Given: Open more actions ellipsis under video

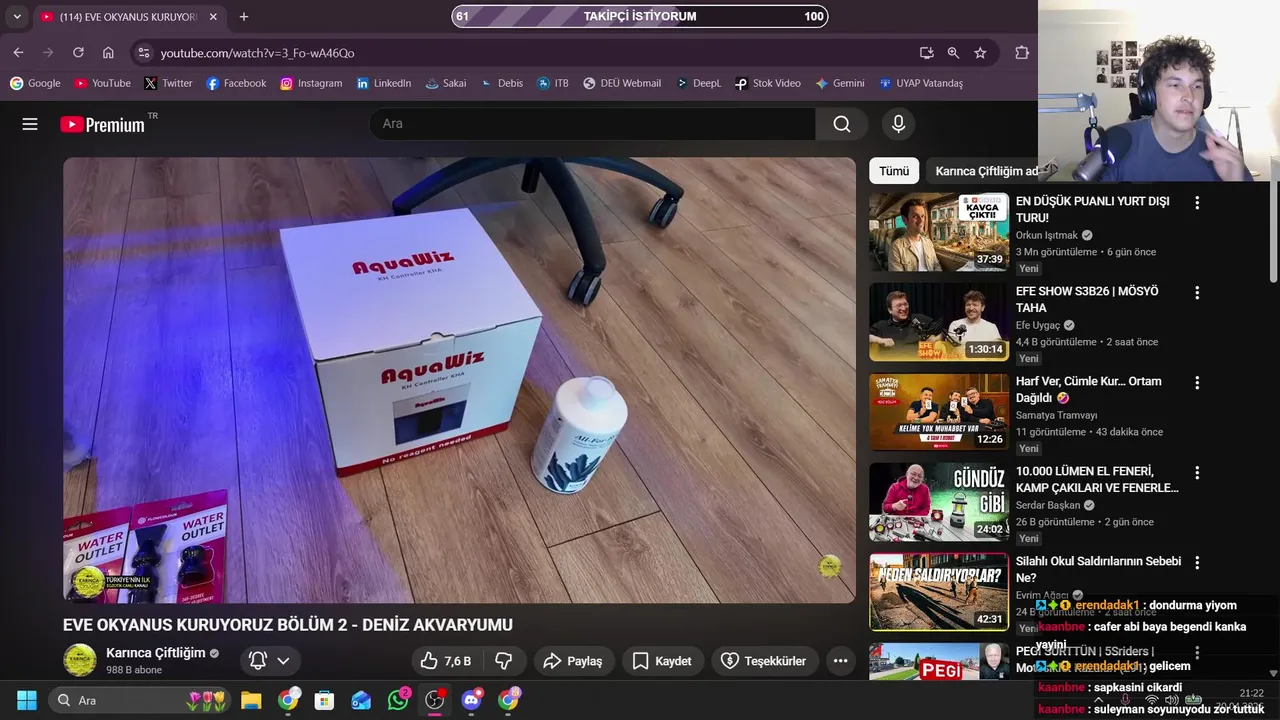Looking at the screenshot, I should pyautogui.click(x=840, y=661).
